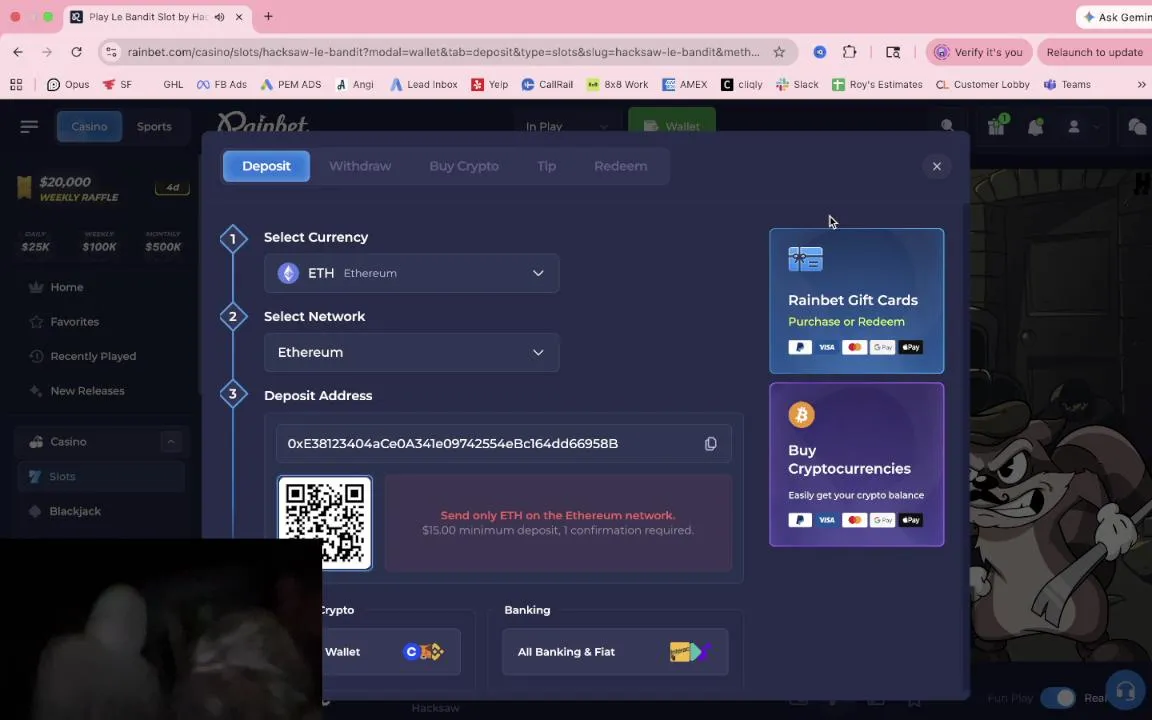This screenshot has height=720, width=1152.
Task: Open the Rainbet Gift Cards card
Action: coord(856,301)
